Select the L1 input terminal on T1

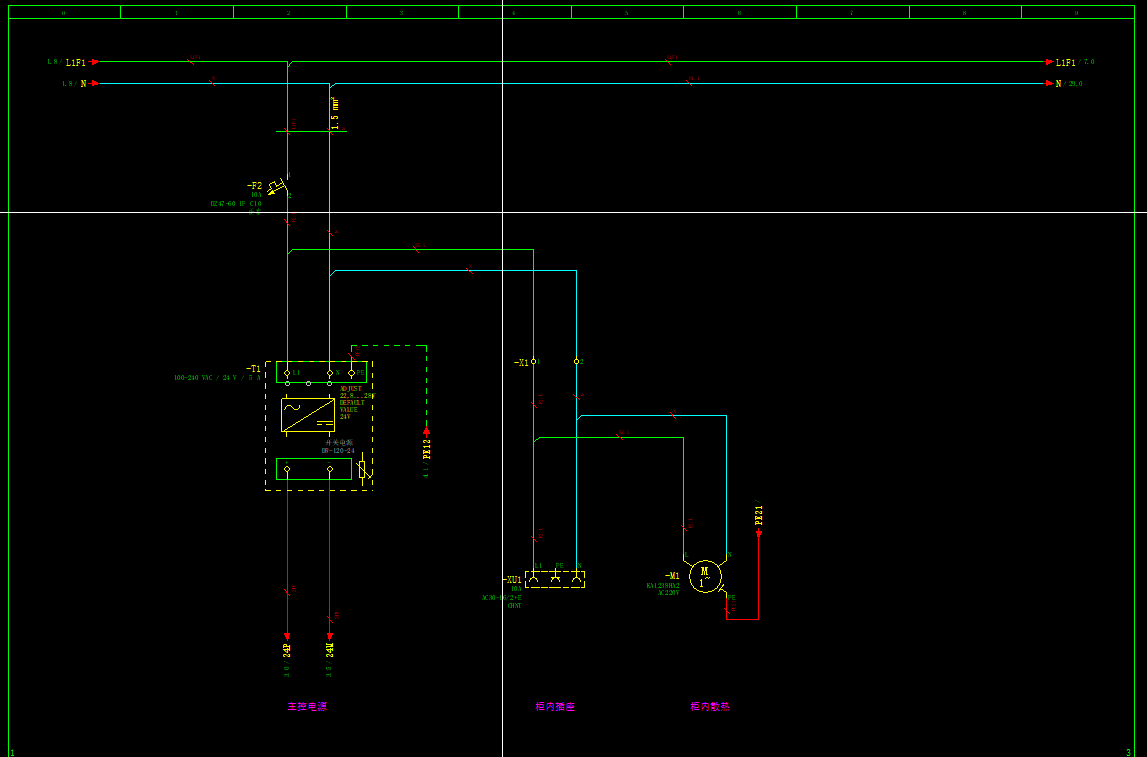point(287,373)
